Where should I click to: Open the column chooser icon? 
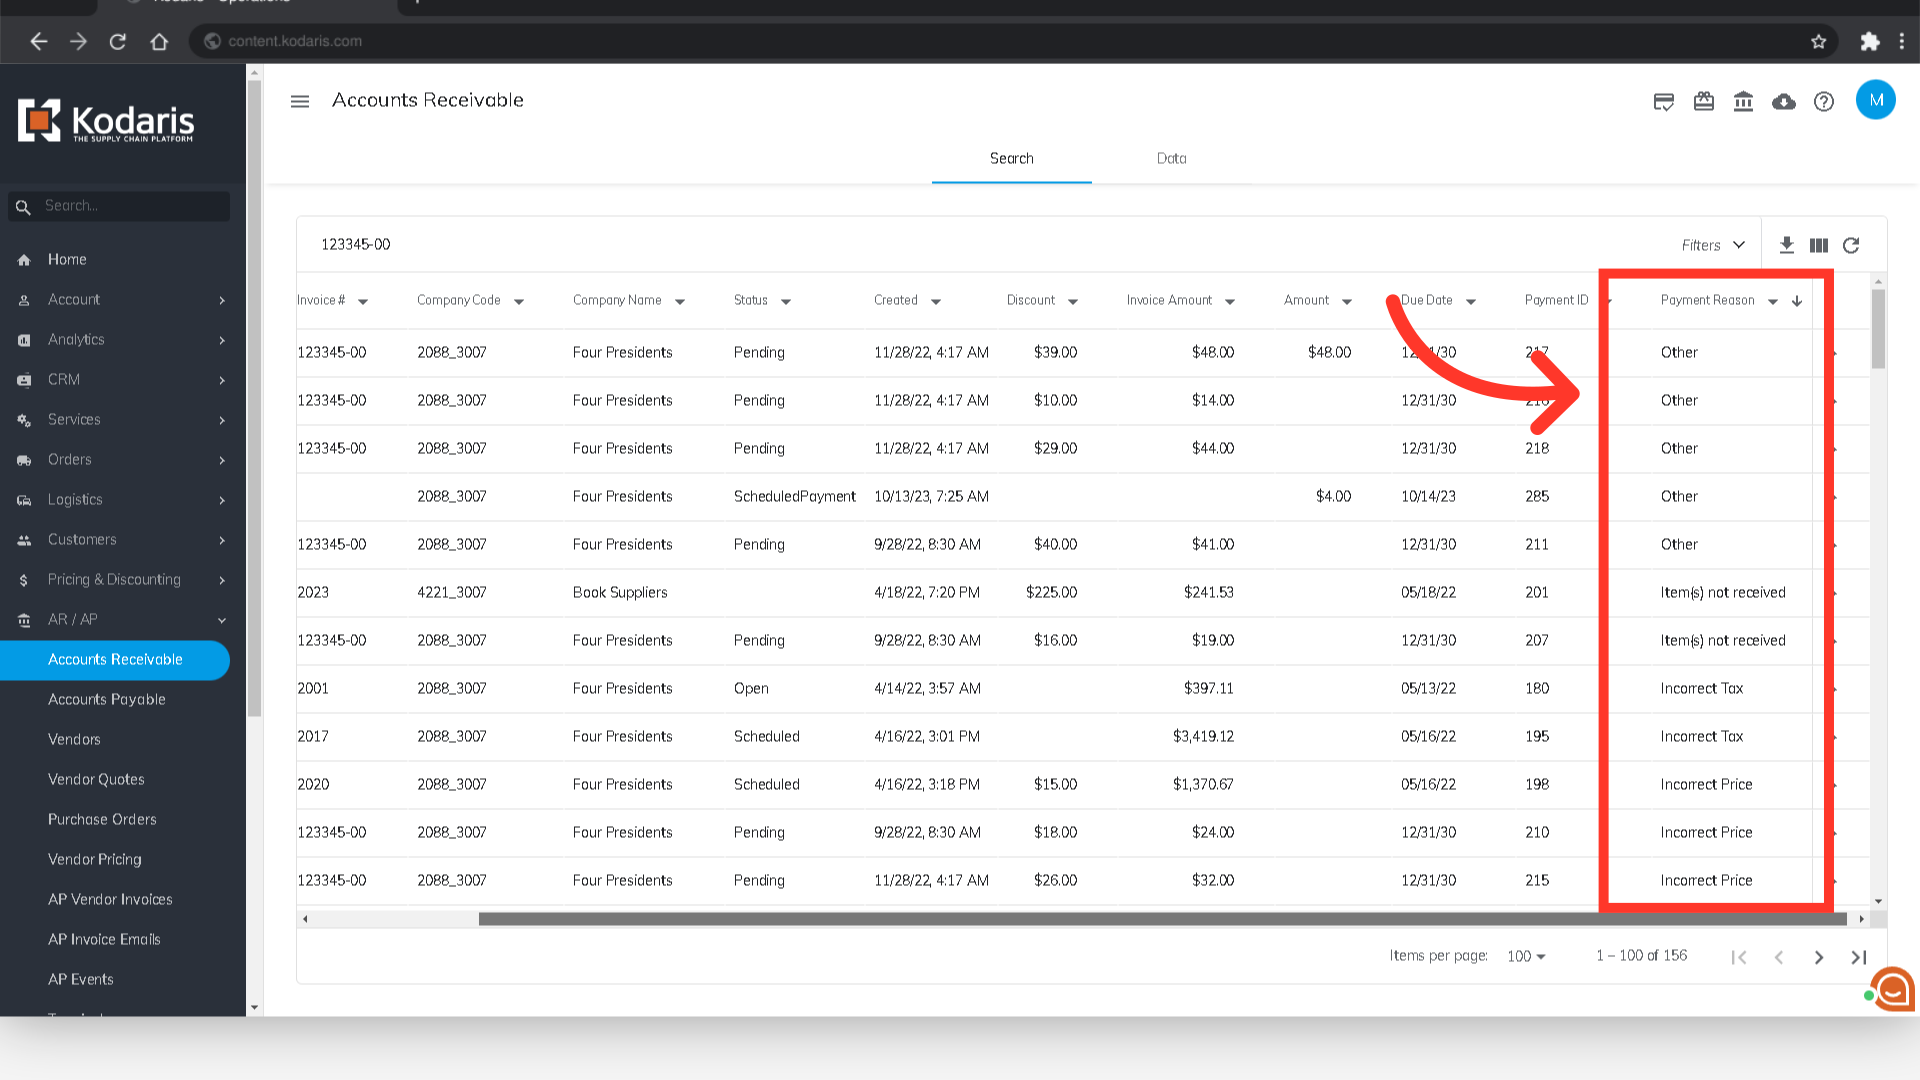coord(1819,245)
